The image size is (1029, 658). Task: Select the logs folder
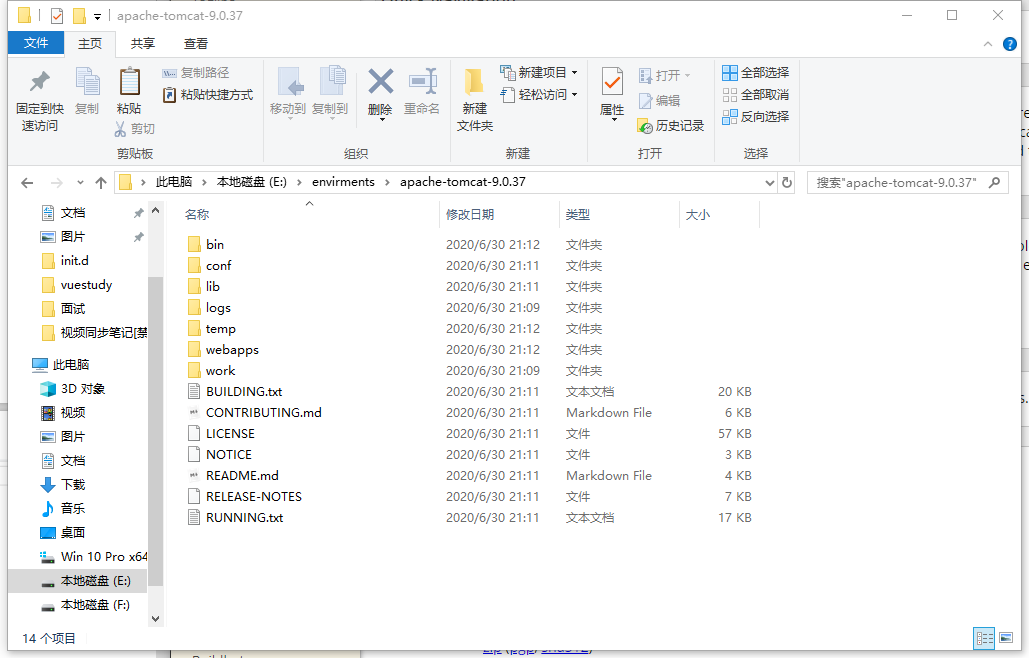[218, 308]
